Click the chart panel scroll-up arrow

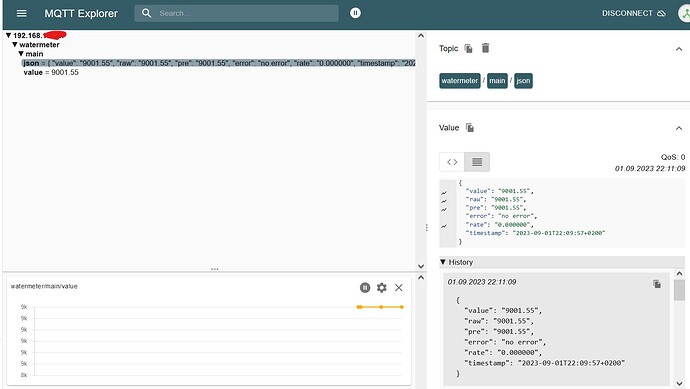[x=421, y=278]
